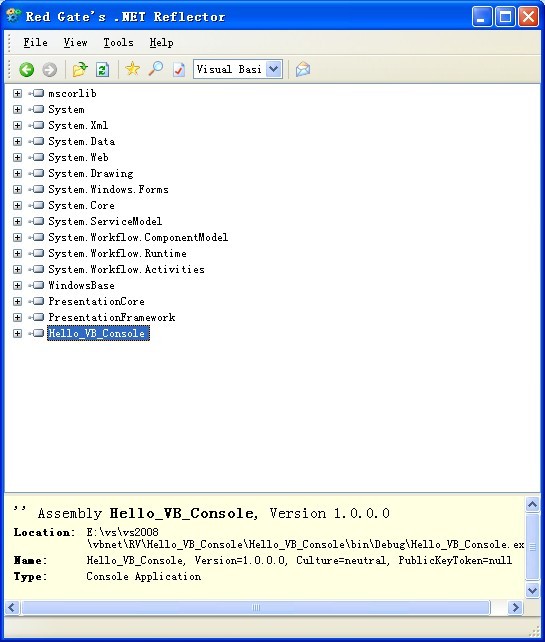Click the Reflector application icon in title bar
The height and width of the screenshot is (642, 545).
(x=14, y=16)
